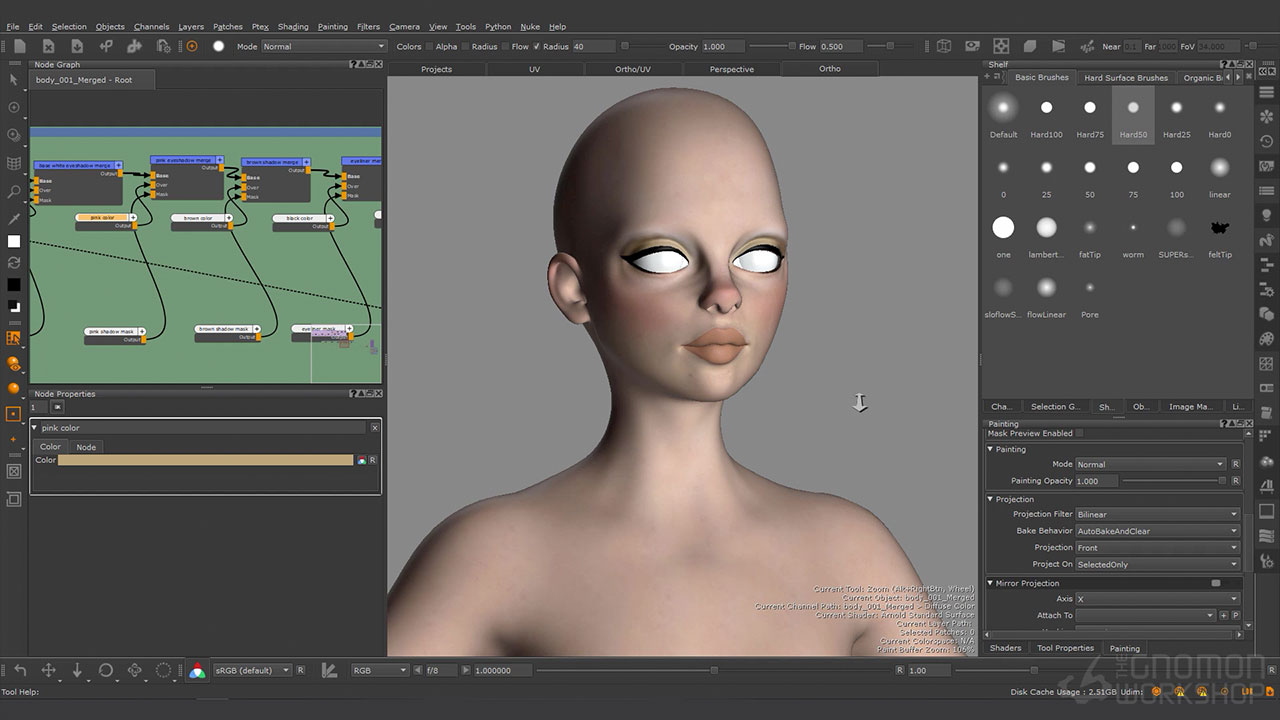Click the pink color swatch bar
This screenshot has height=720, width=1280.
pos(205,460)
